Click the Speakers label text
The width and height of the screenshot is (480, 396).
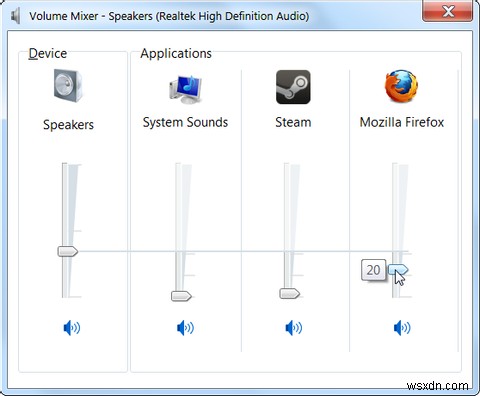(x=68, y=125)
